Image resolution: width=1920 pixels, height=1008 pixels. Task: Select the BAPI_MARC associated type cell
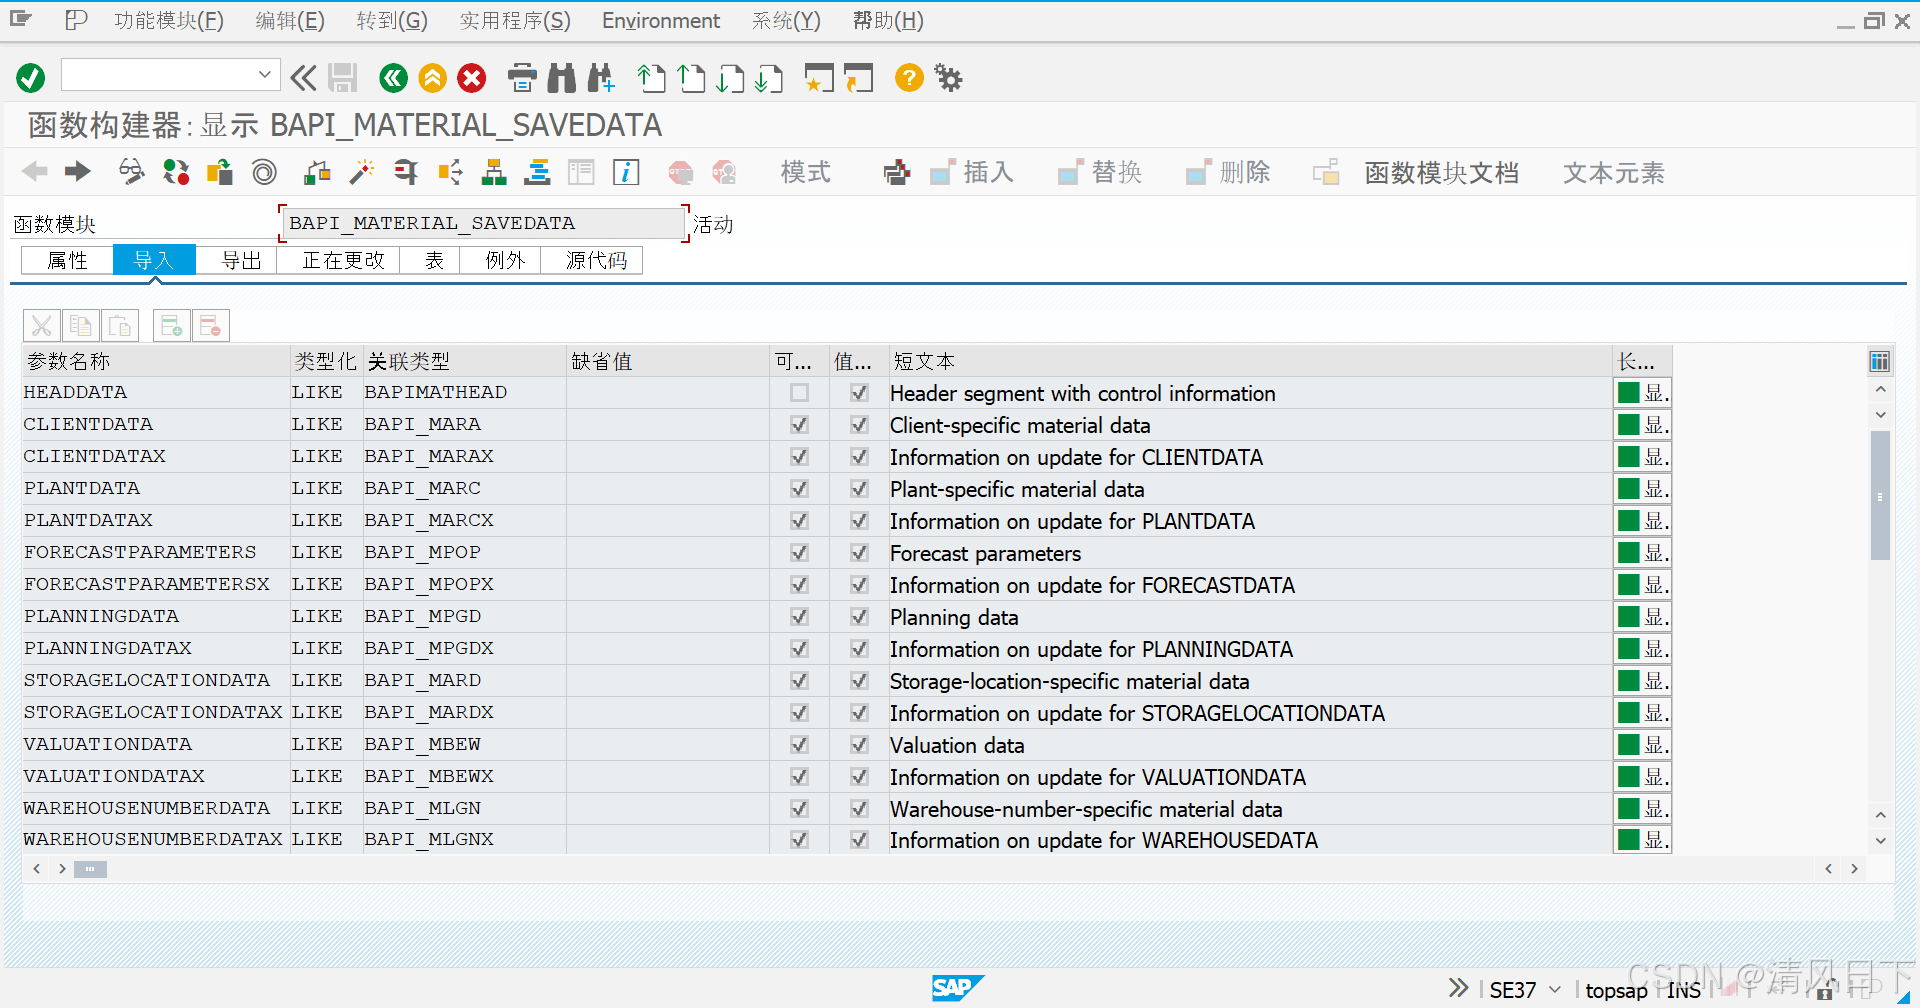464,489
